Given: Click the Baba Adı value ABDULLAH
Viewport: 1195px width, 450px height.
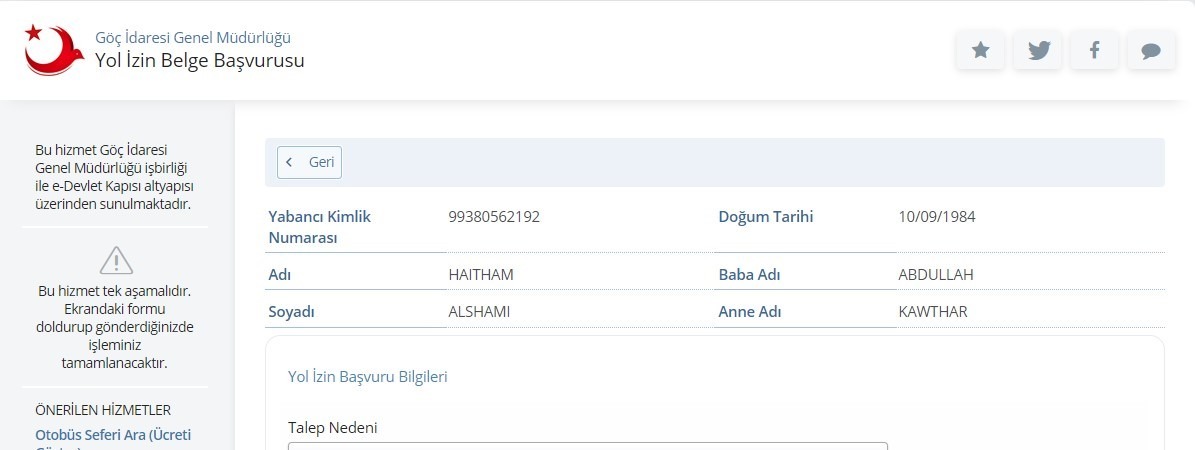Looking at the screenshot, I should pos(936,274).
